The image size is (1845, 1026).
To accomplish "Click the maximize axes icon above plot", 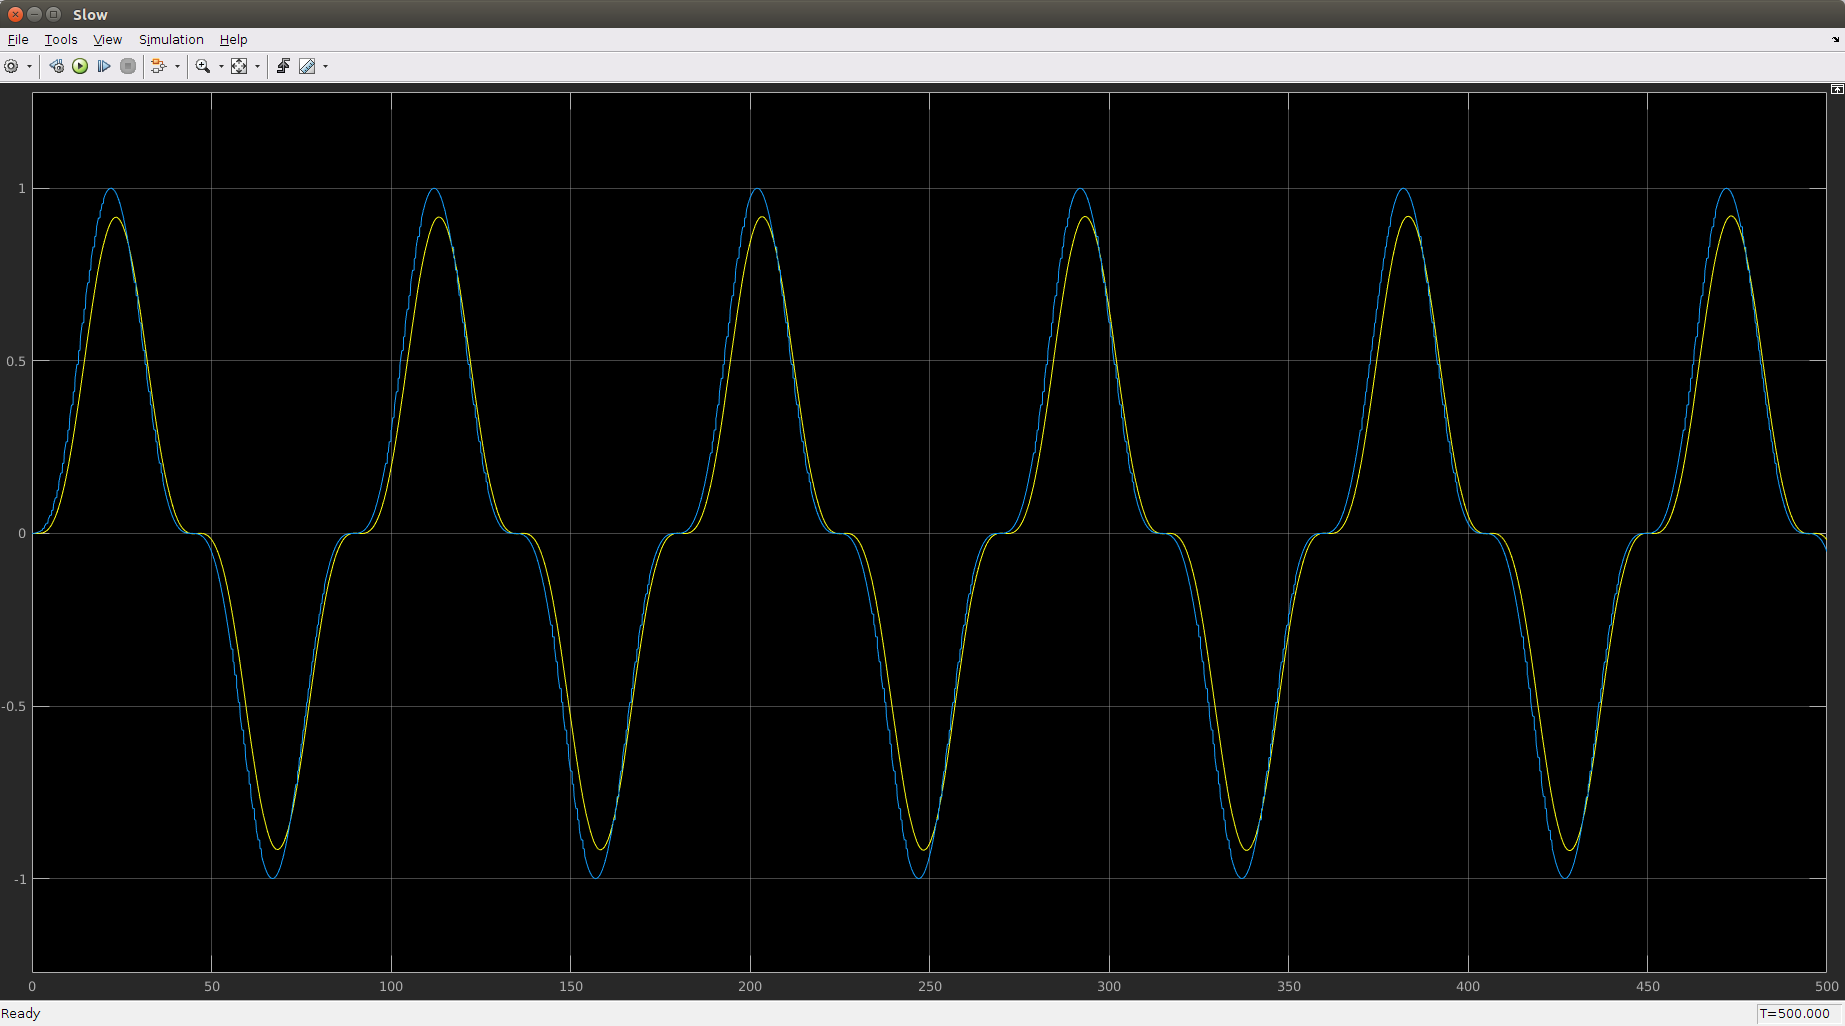I will point(1837,89).
